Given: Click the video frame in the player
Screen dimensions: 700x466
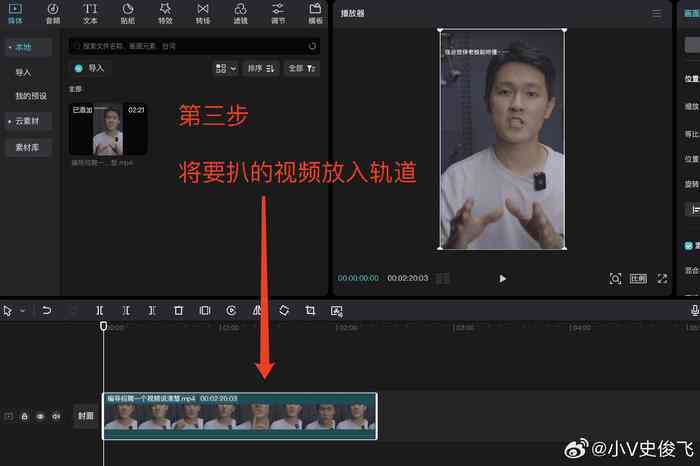Looking at the screenshot, I should click(x=502, y=139).
